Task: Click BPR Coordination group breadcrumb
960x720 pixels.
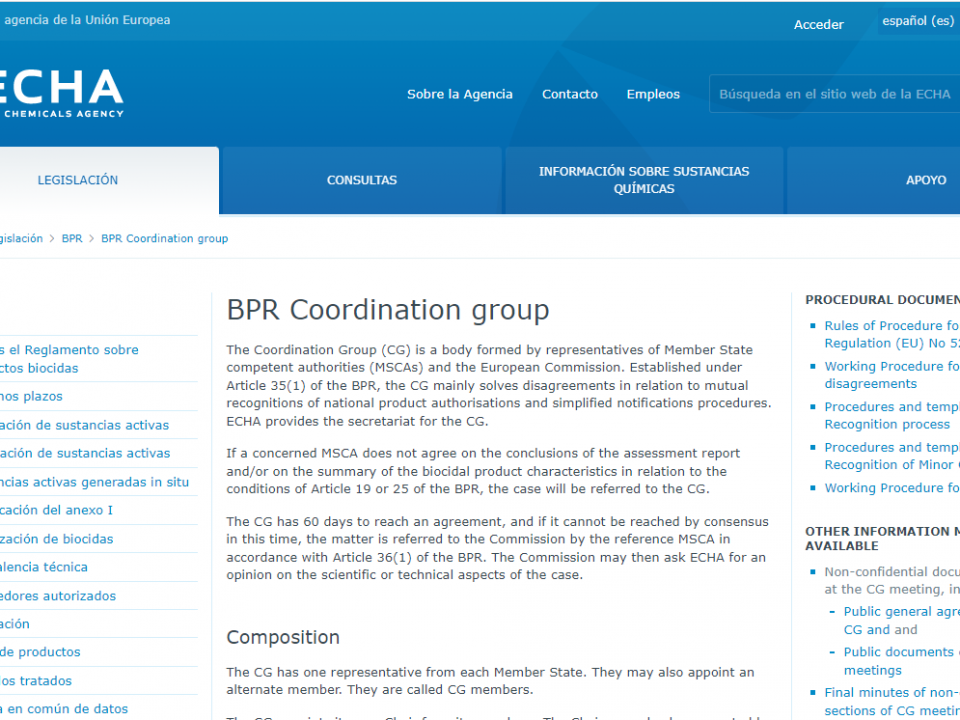Action: [x=164, y=239]
